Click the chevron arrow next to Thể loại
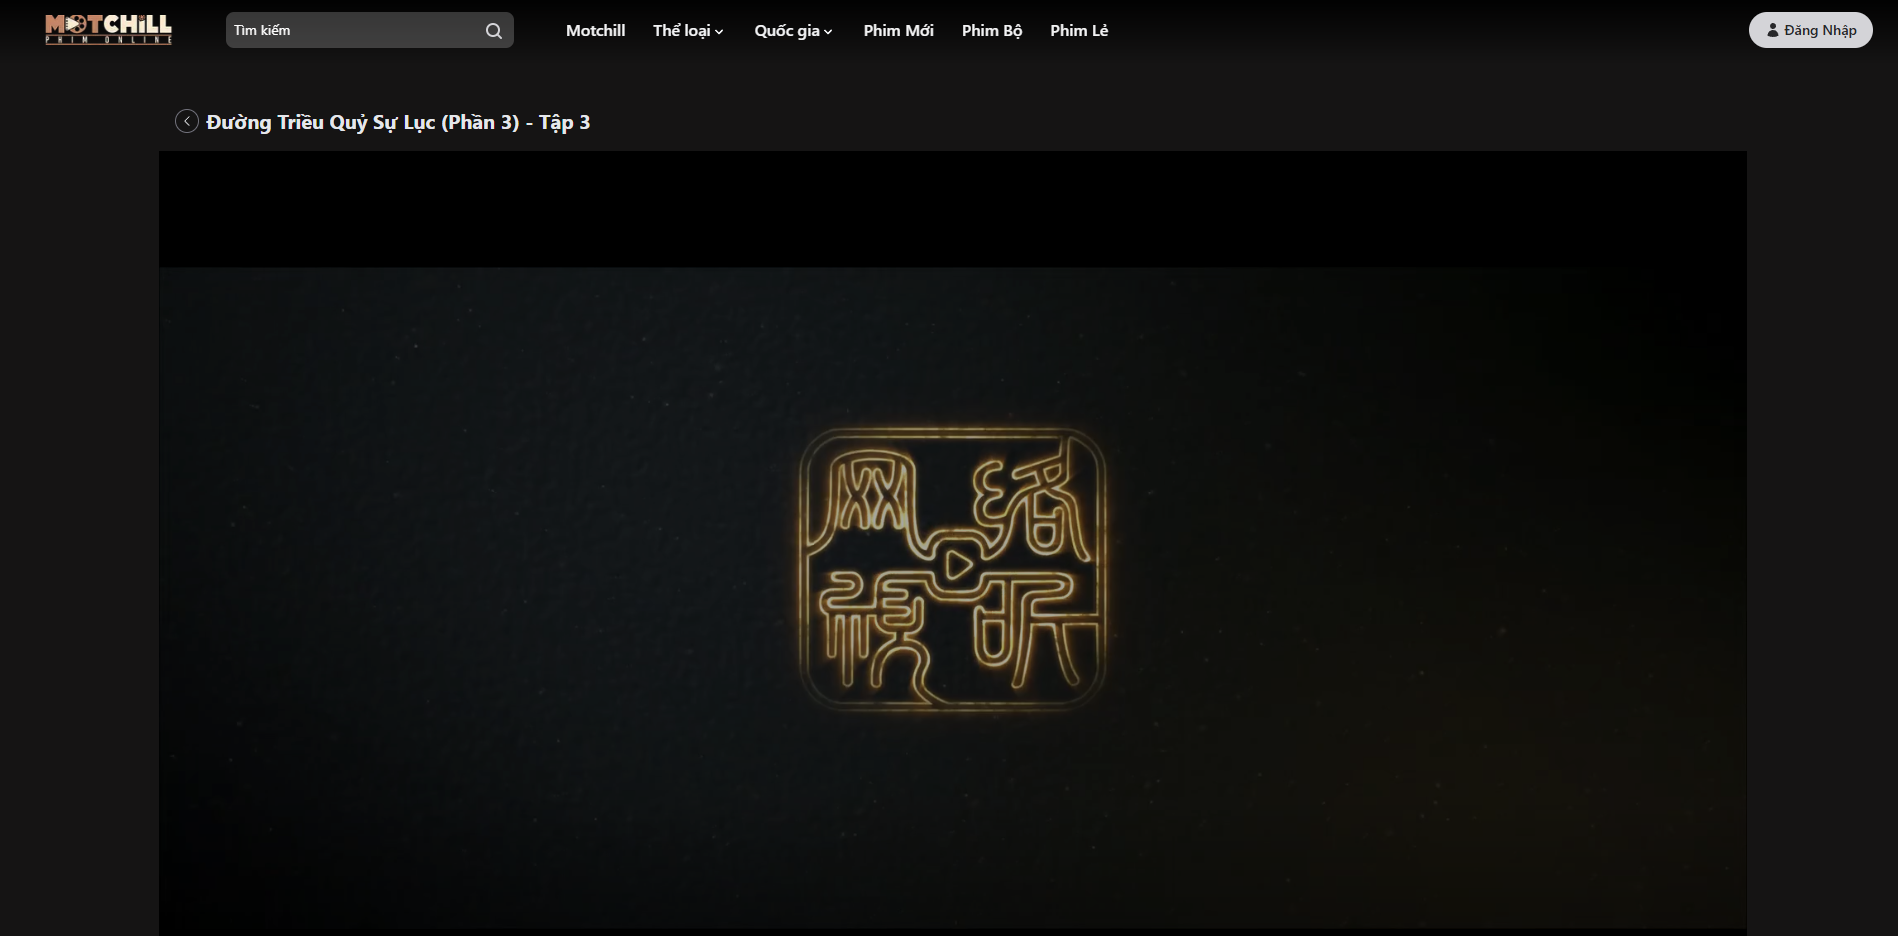 tap(719, 32)
